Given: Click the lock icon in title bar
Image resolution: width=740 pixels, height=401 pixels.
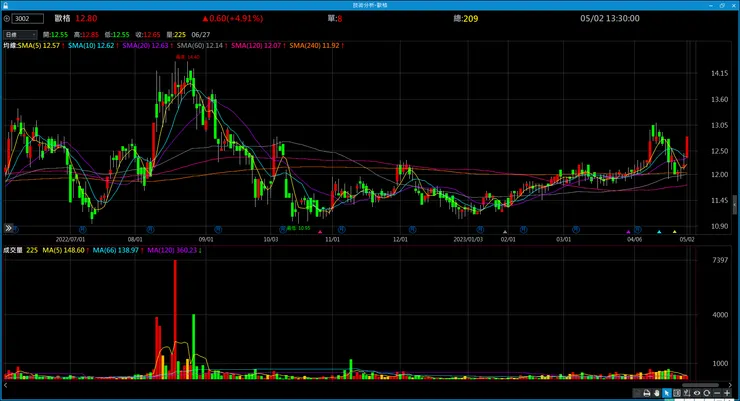Looking at the screenshot, I should coord(5,5).
